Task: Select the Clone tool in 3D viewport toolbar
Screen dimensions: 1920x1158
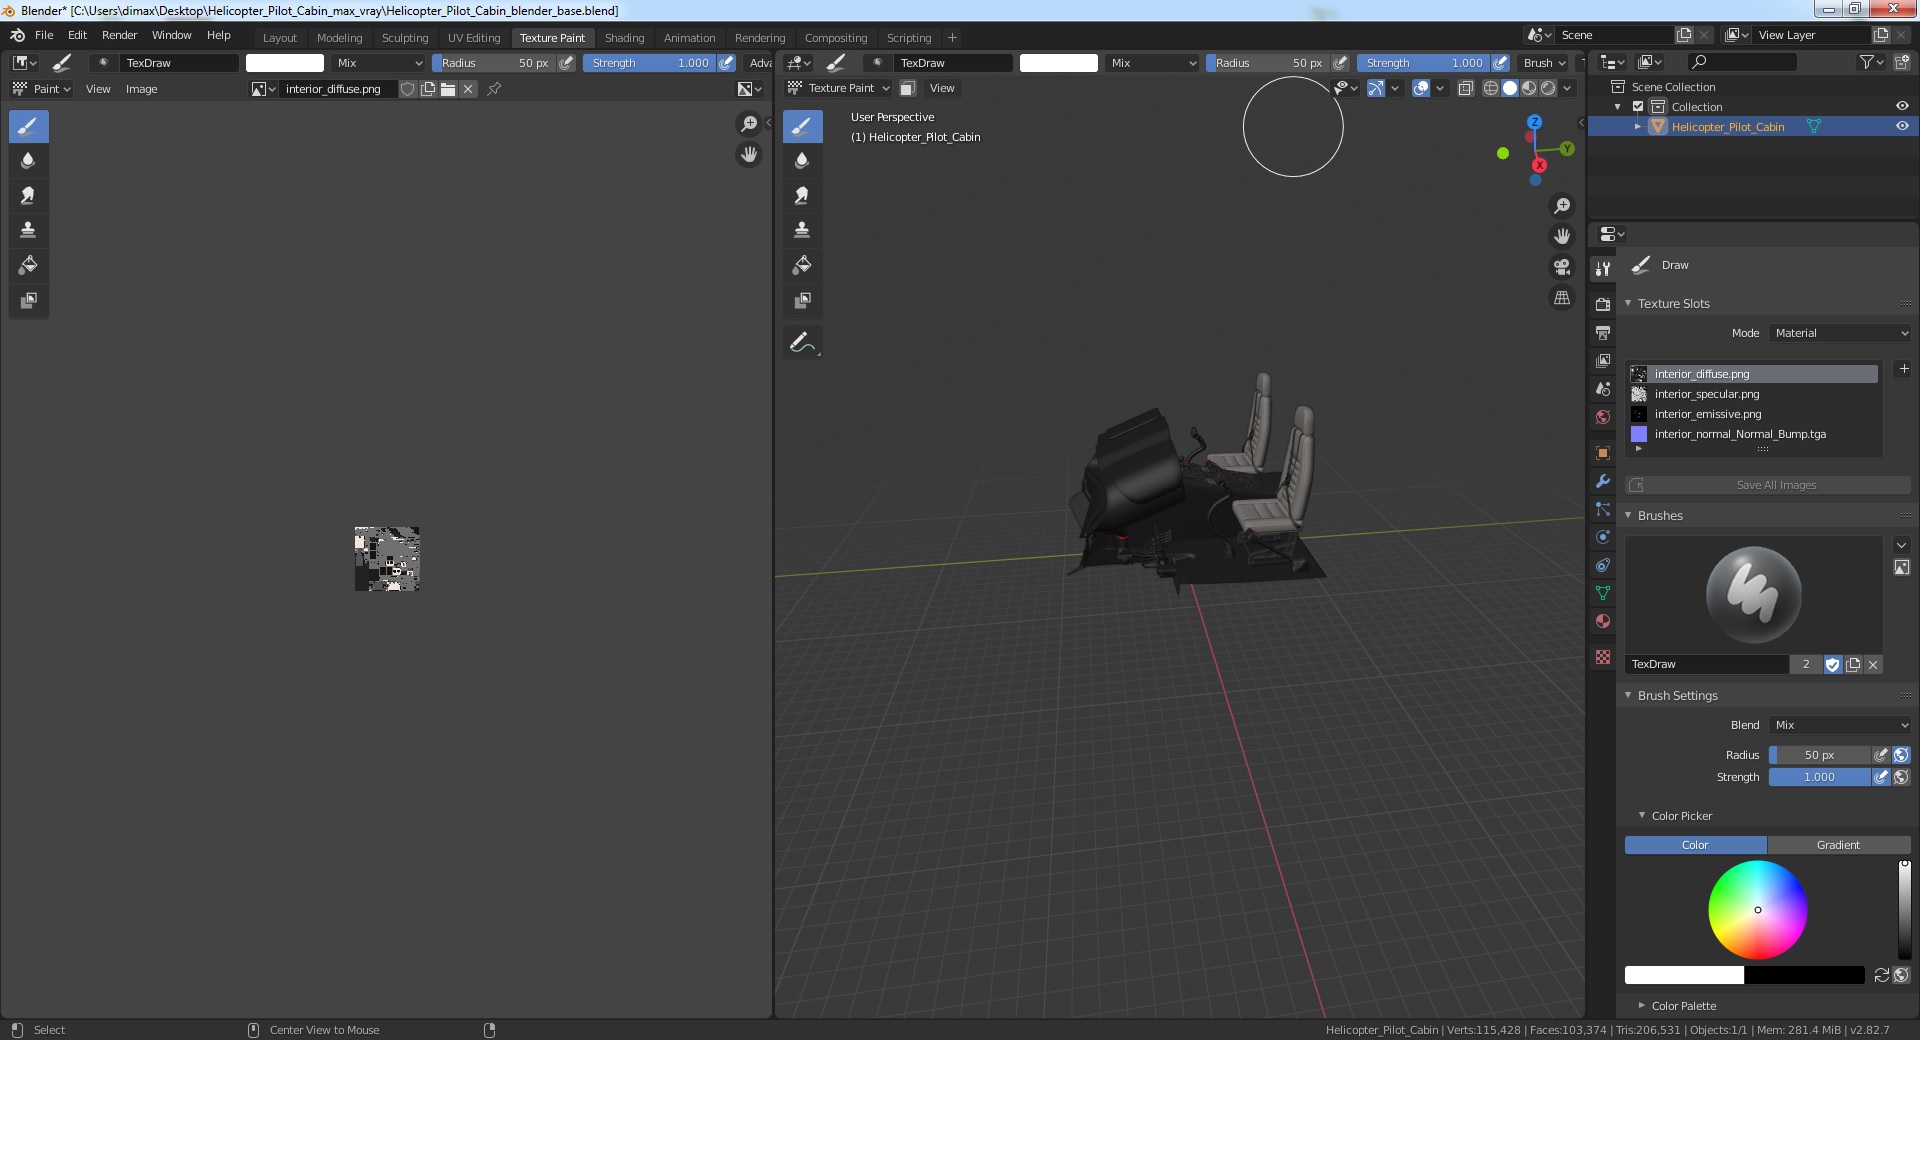Action: tap(802, 230)
